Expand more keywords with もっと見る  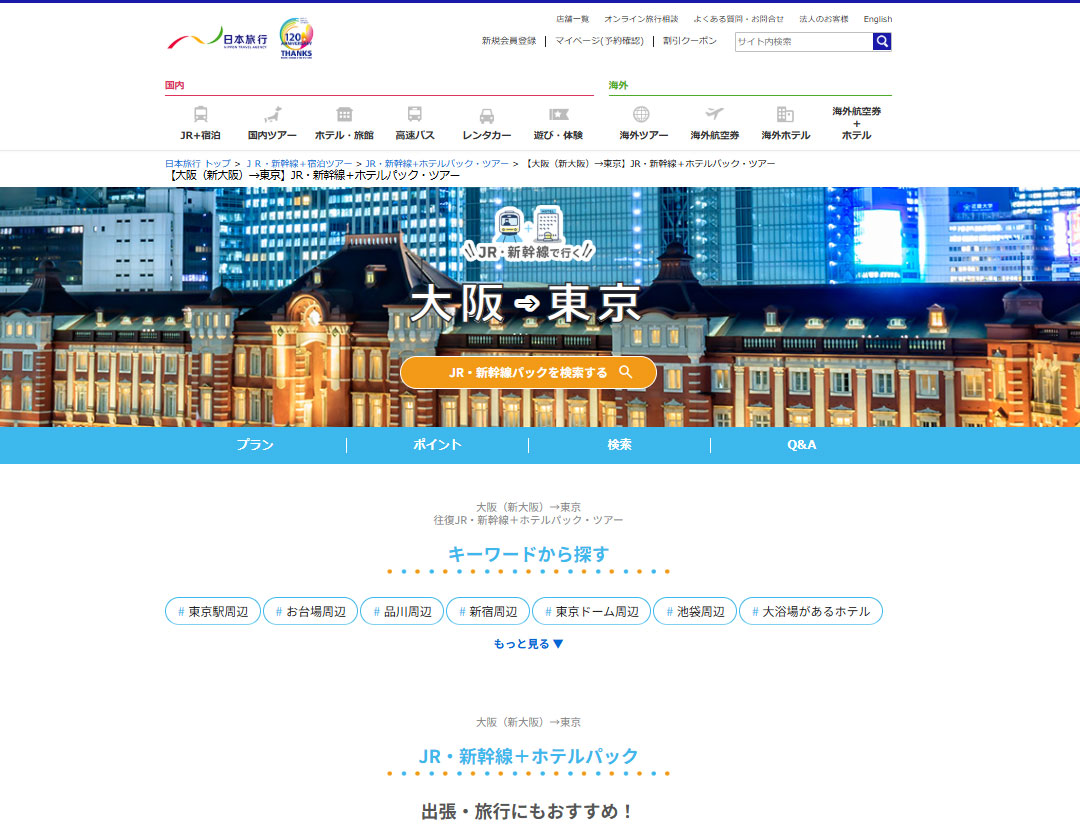[528, 643]
